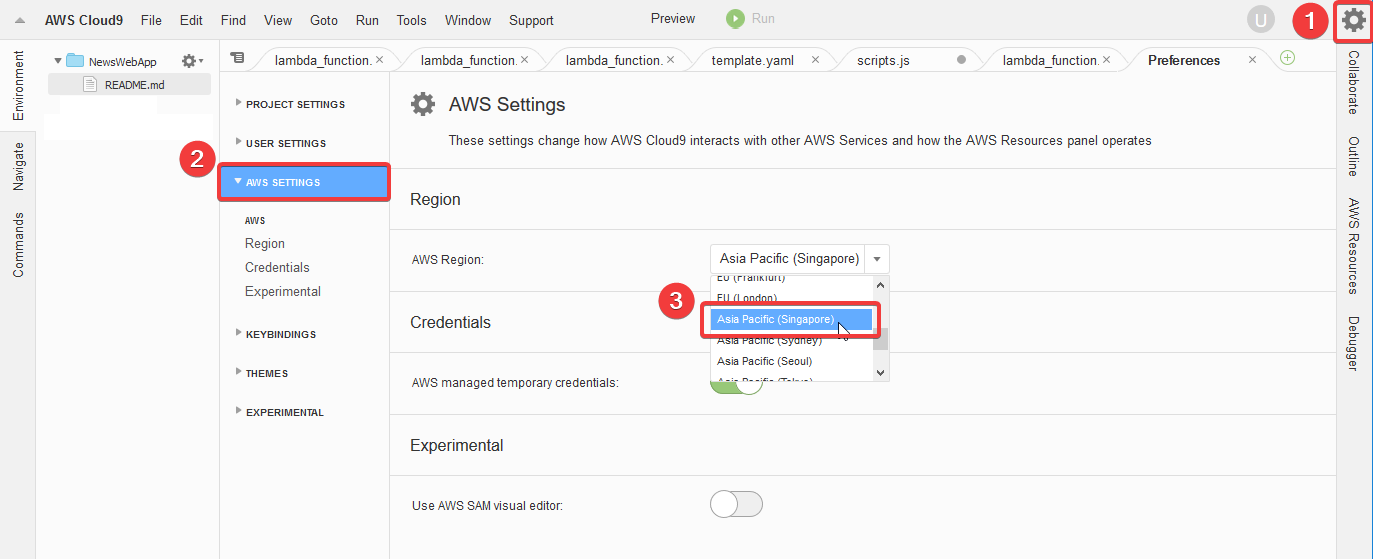Open the Environment side panel tab
Viewport: 1373px width, 559px height.
coord(18,86)
